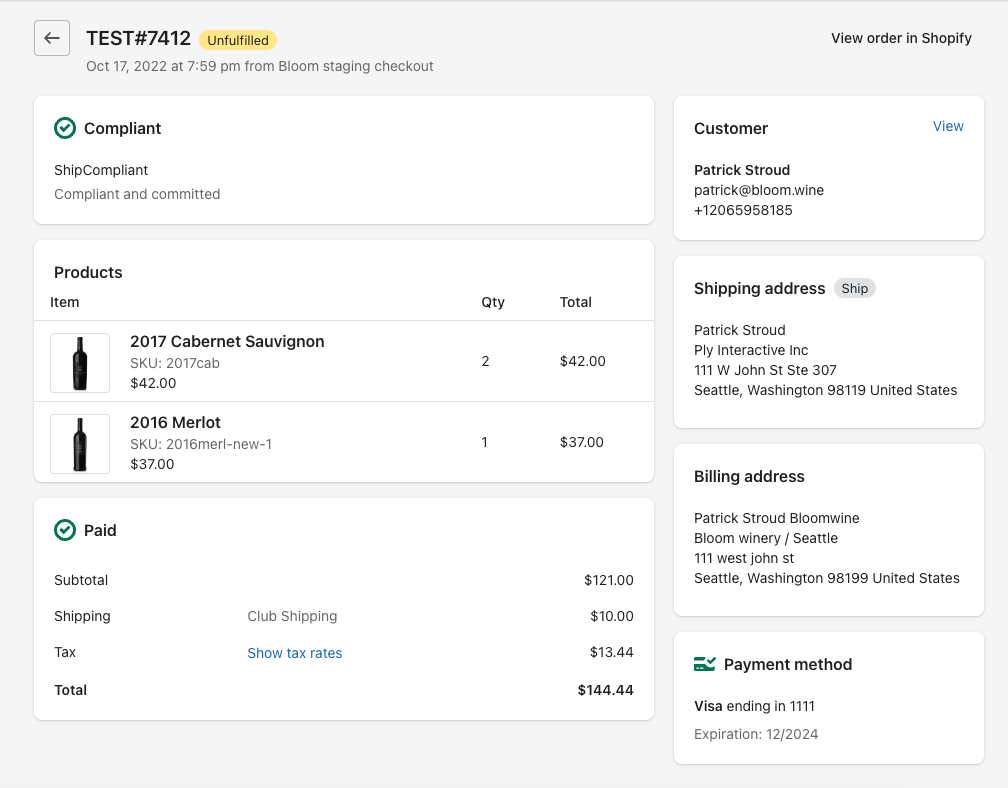The width and height of the screenshot is (1008, 788).
Task: Open the 2017 Cabernet Sauvignon bottle thumbnail
Action: pyautogui.click(x=80, y=362)
